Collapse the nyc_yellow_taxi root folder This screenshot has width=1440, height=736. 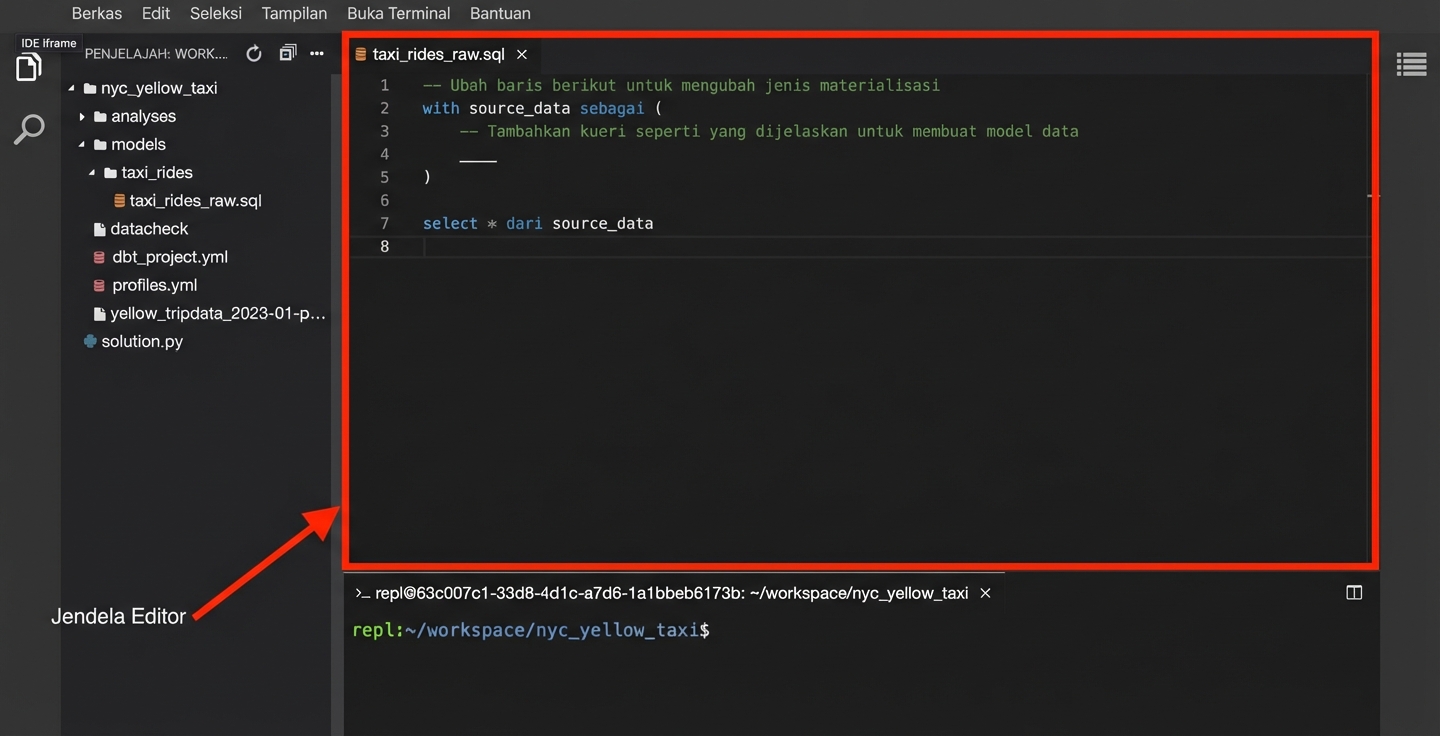[x=72, y=88]
